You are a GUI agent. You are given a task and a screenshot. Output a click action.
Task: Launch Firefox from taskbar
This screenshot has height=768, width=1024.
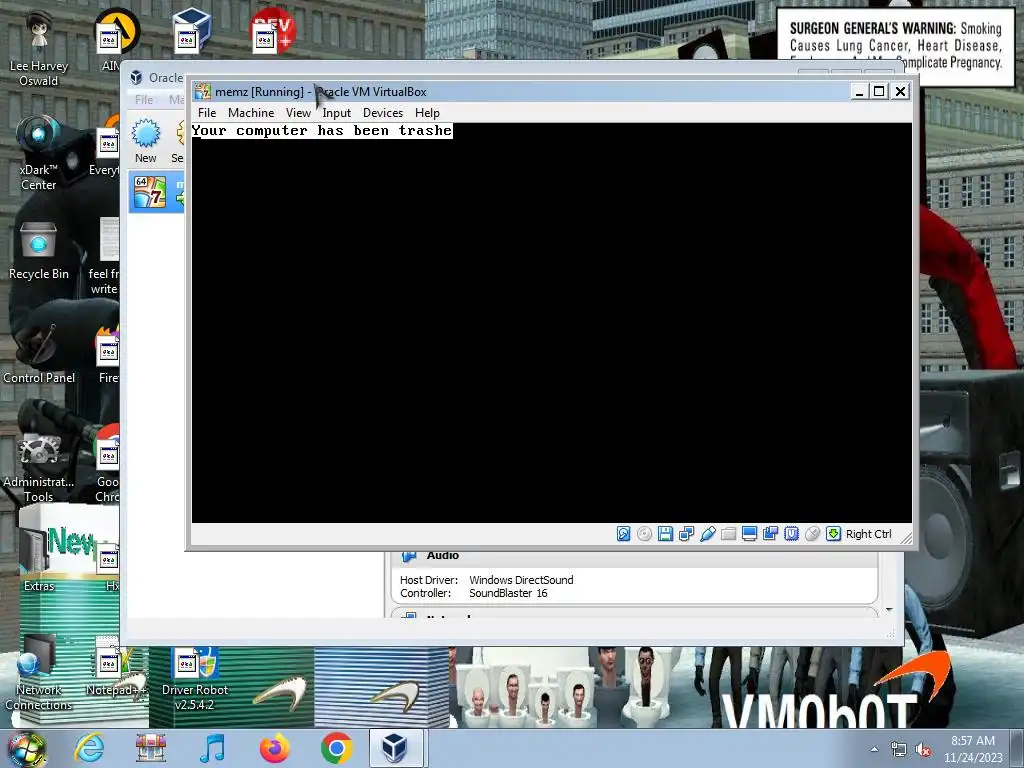[274, 748]
